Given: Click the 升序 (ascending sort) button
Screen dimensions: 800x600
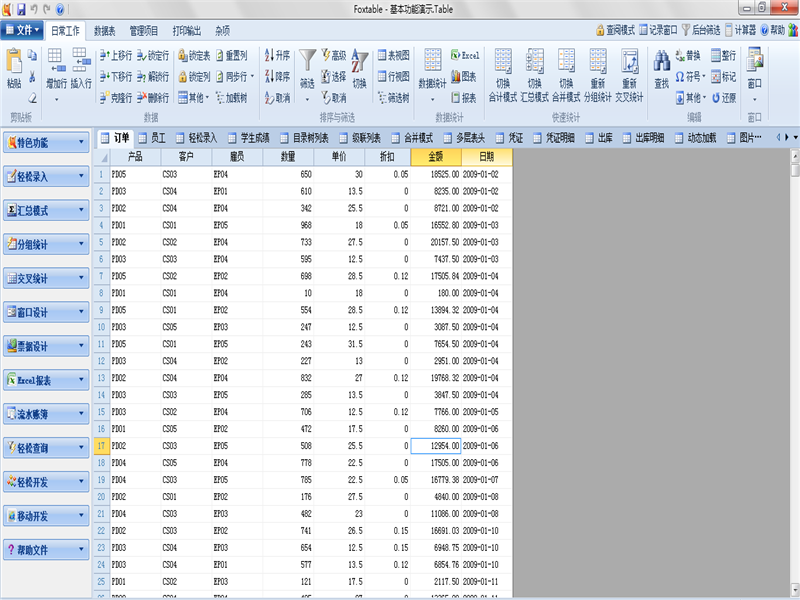Looking at the screenshot, I should click(277, 55).
